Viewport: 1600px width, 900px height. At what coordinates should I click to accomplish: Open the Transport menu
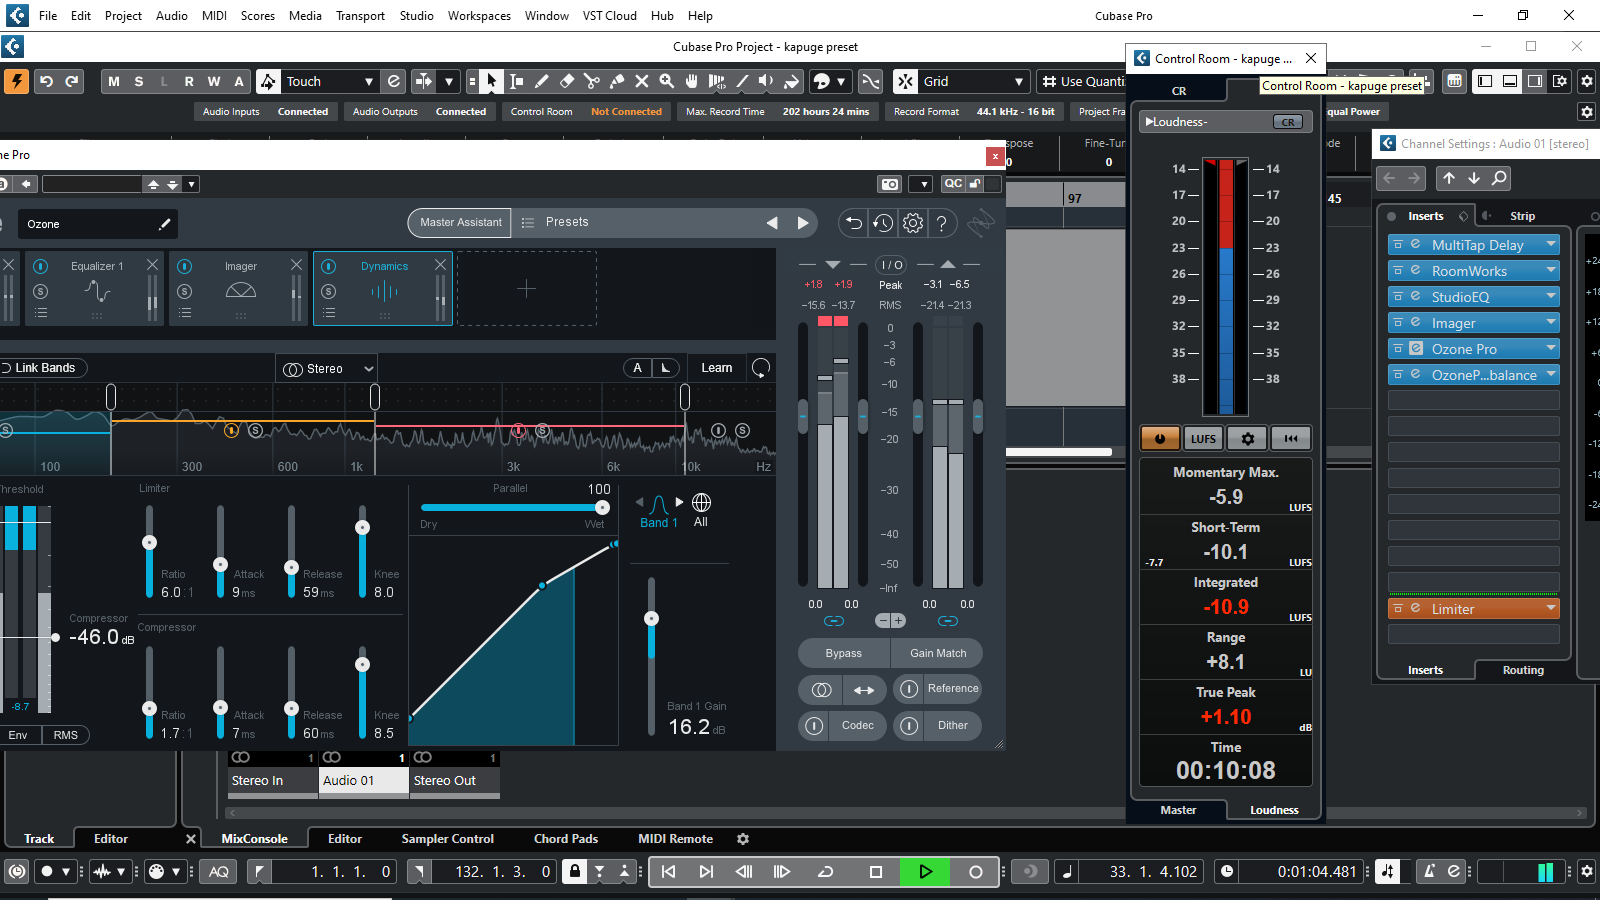pyautogui.click(x=360, y=16)
